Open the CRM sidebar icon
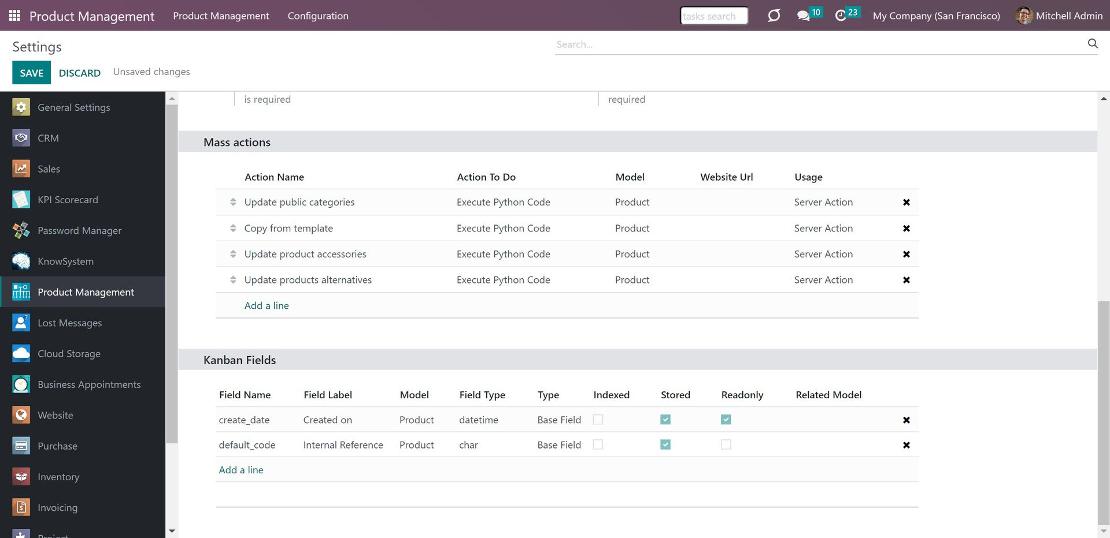This screenshot has height=538, width=1110. tap(21, 138)
